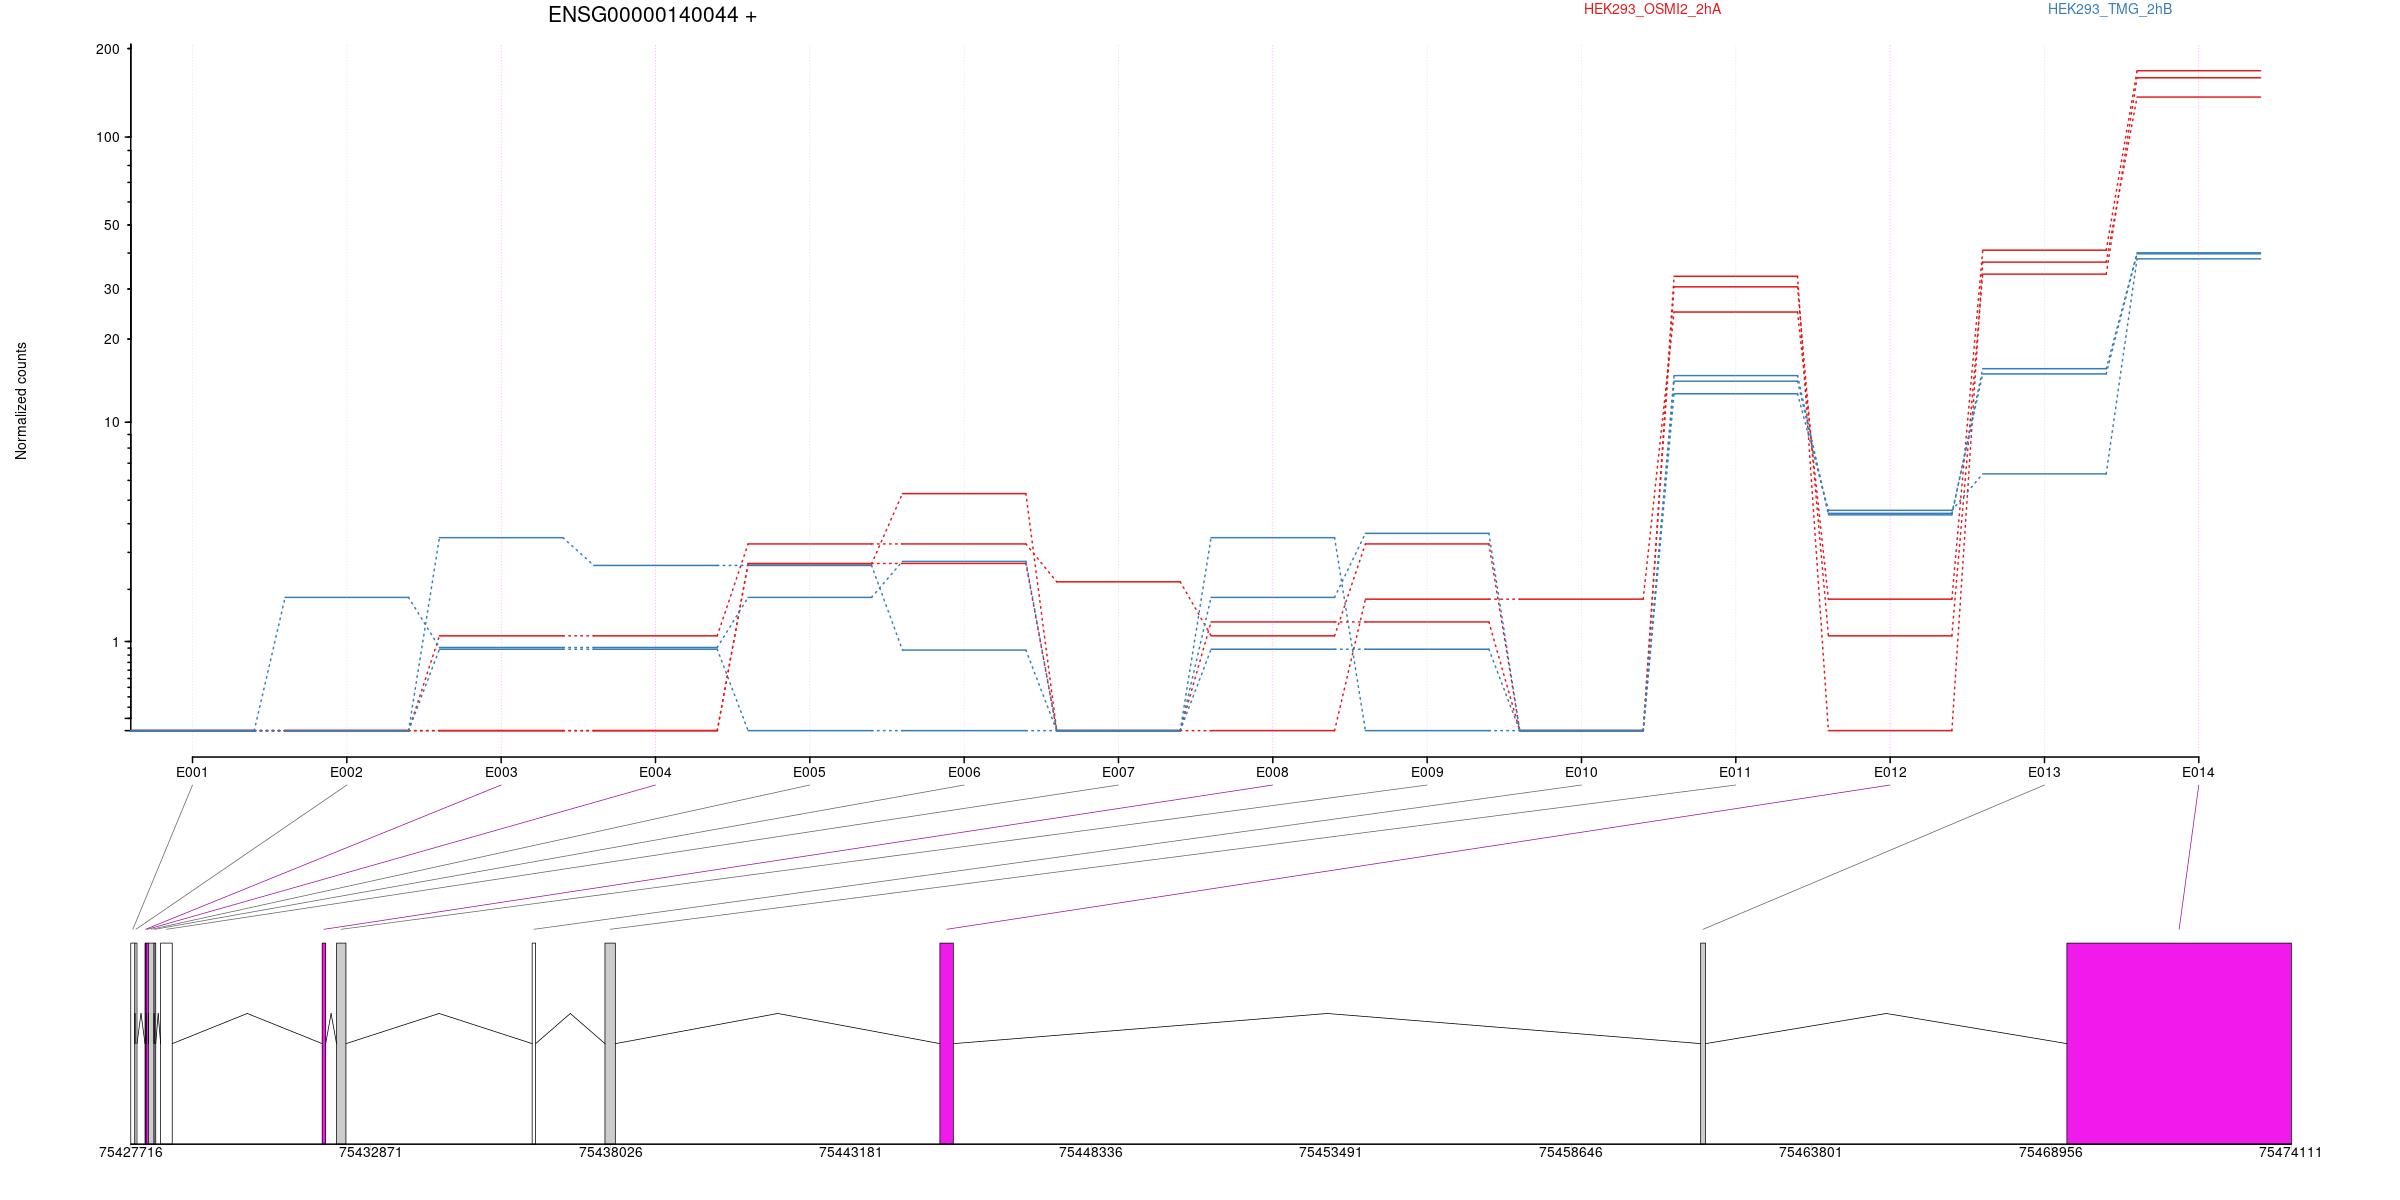The height and width of the screenshot is (1200, 2400).
Task: Click genomic coordinate 75438026
Action: coord(611,1152)
